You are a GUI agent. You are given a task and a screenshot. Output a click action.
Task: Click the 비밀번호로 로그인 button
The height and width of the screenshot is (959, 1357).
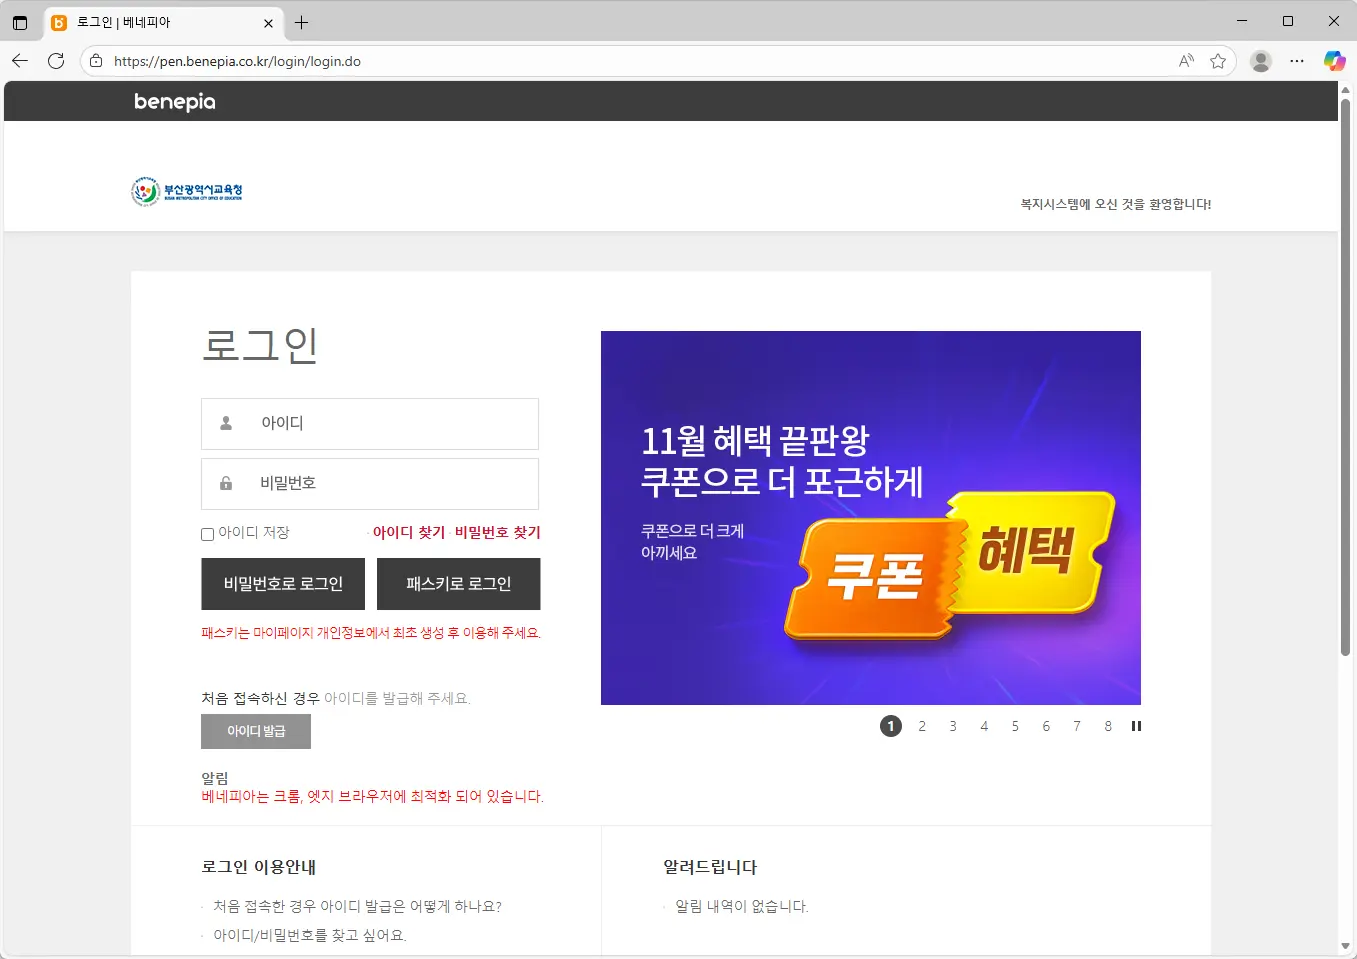tap(283, 583)
